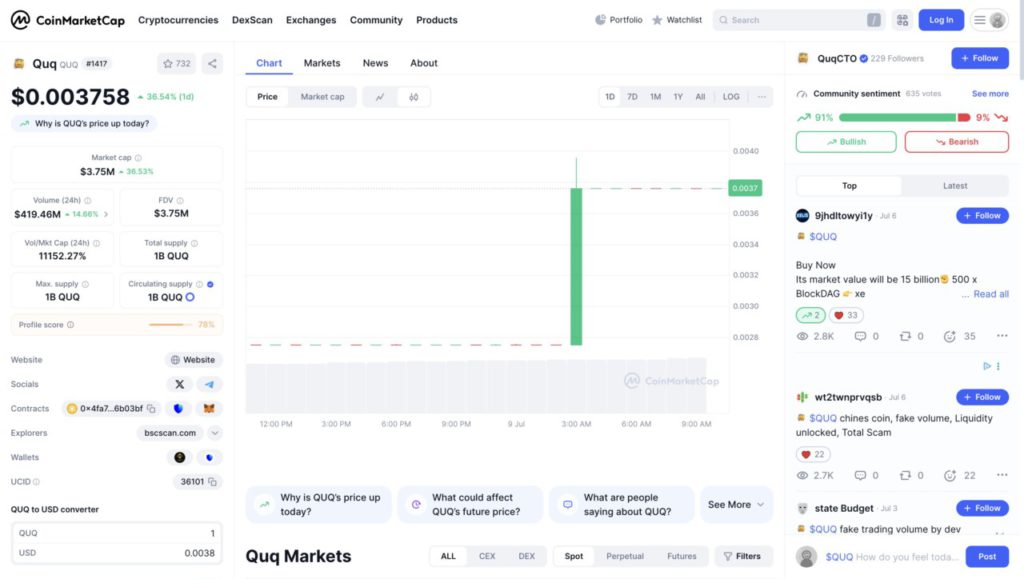This screenshot has height=579, width=1024.
Task: Select the line chart icon
Action: 379,97
